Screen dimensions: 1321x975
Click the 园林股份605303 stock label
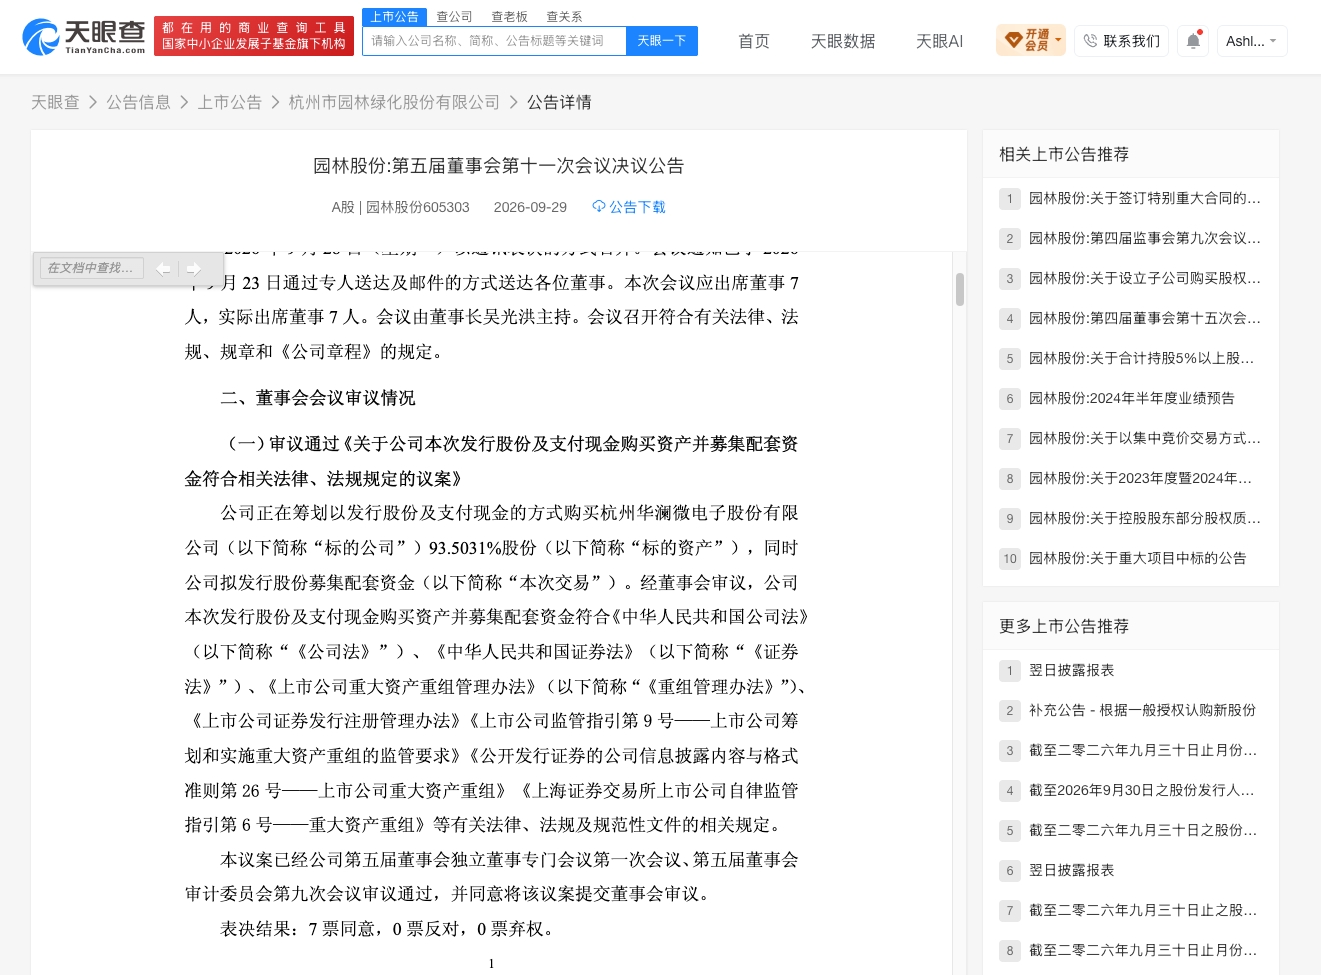click(x=418, y=207)
